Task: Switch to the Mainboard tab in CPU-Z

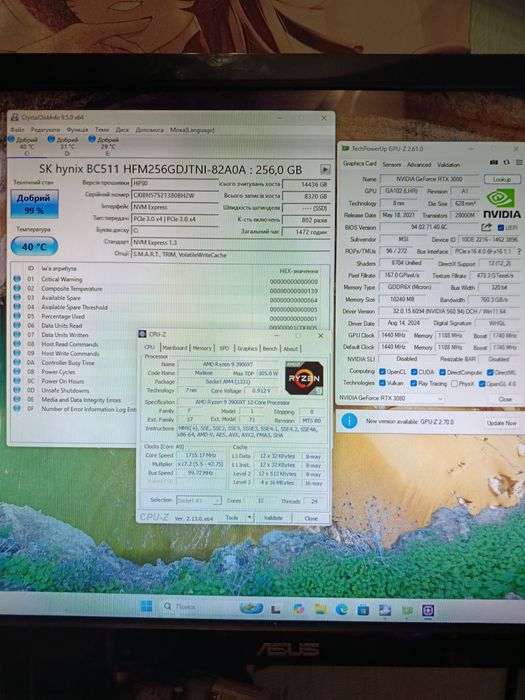Action: [x=175, y=348]
